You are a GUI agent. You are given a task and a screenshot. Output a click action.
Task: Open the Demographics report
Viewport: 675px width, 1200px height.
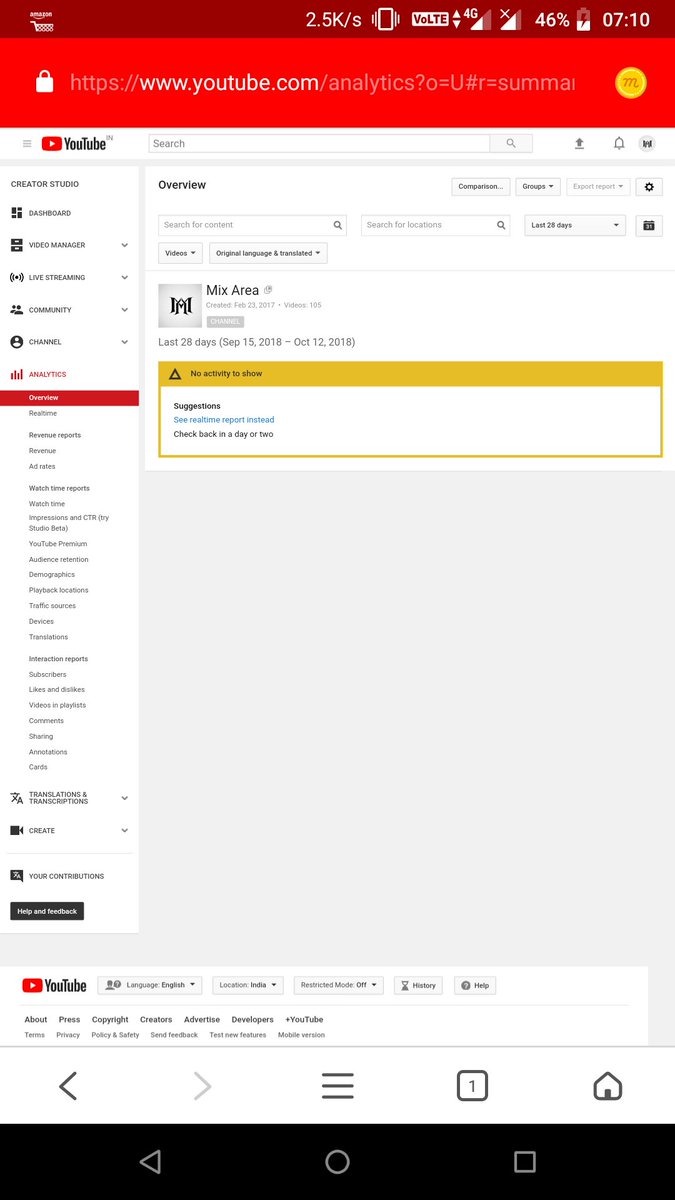tap(52, 575)
